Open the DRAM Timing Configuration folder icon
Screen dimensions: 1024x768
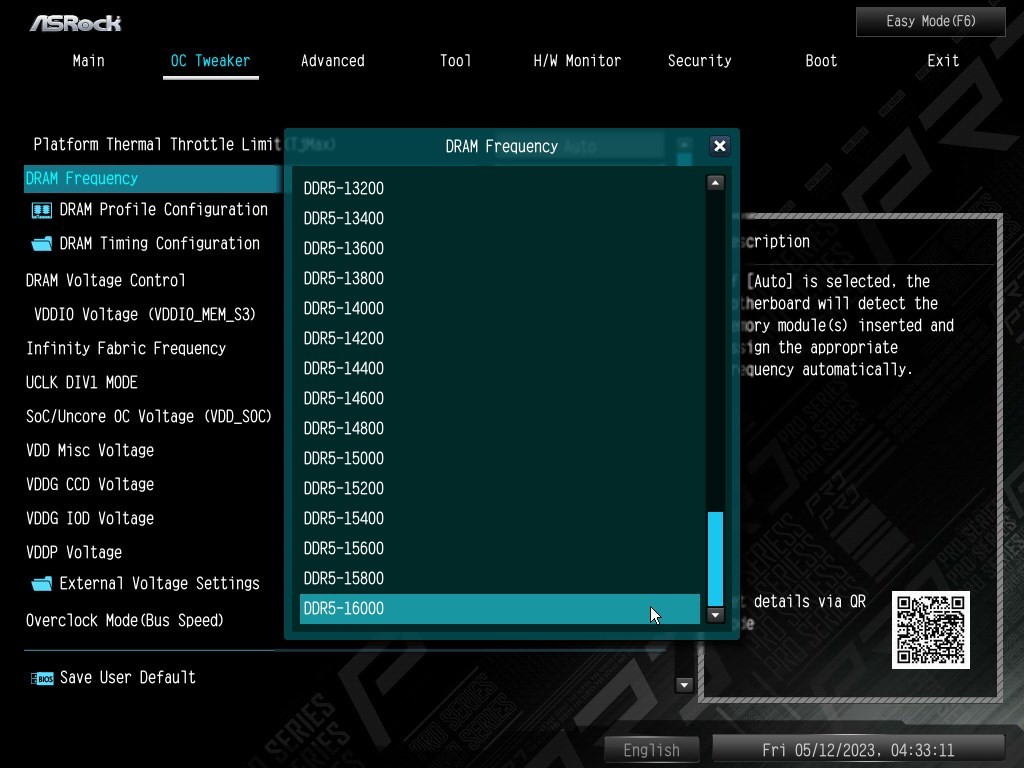(41, 244)
